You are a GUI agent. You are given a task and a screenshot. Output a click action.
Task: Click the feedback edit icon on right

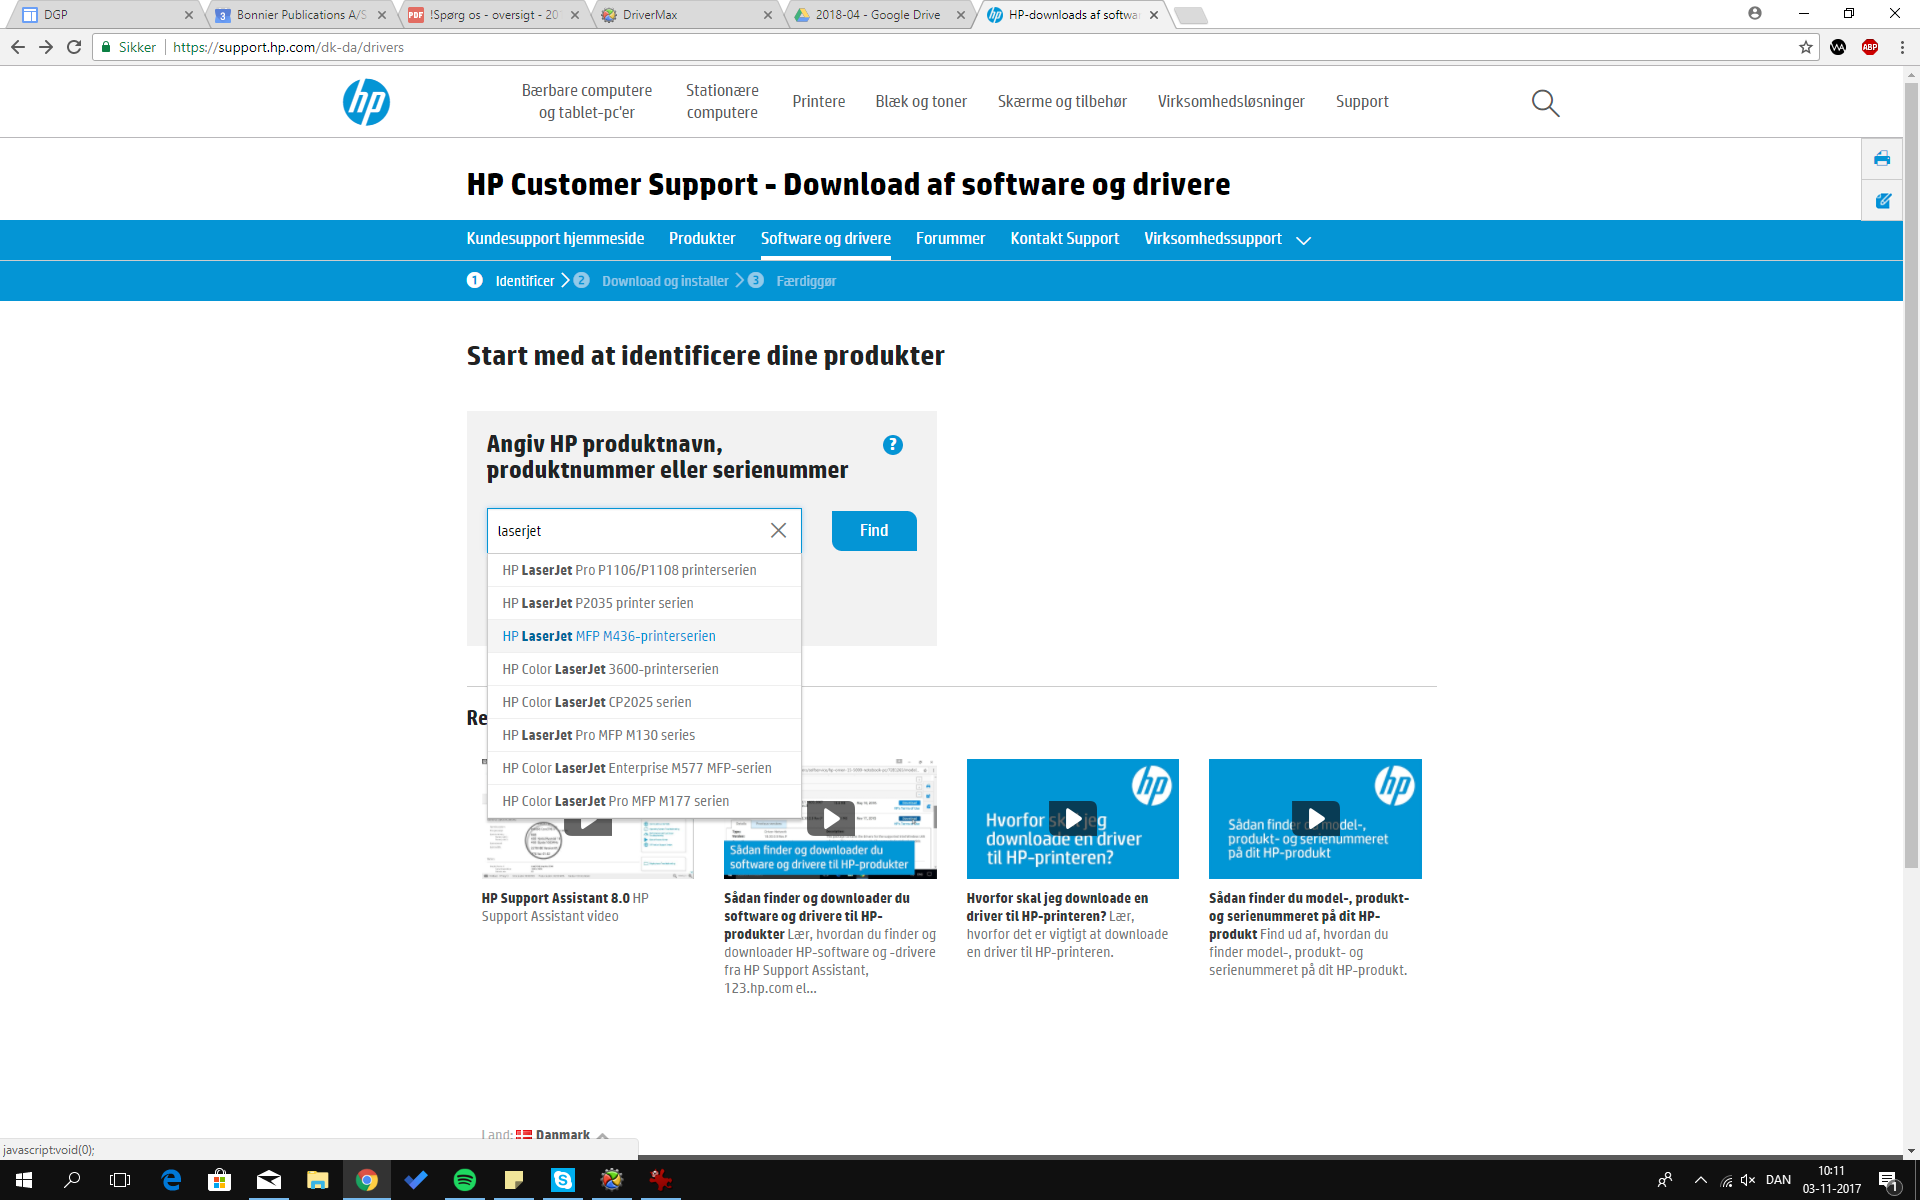pos(1881,201)
